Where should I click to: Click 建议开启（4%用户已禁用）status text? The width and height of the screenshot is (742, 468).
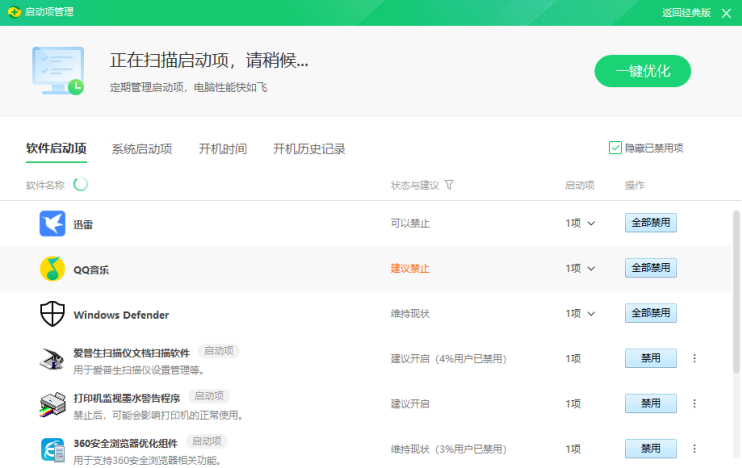[x=448, y=359]
